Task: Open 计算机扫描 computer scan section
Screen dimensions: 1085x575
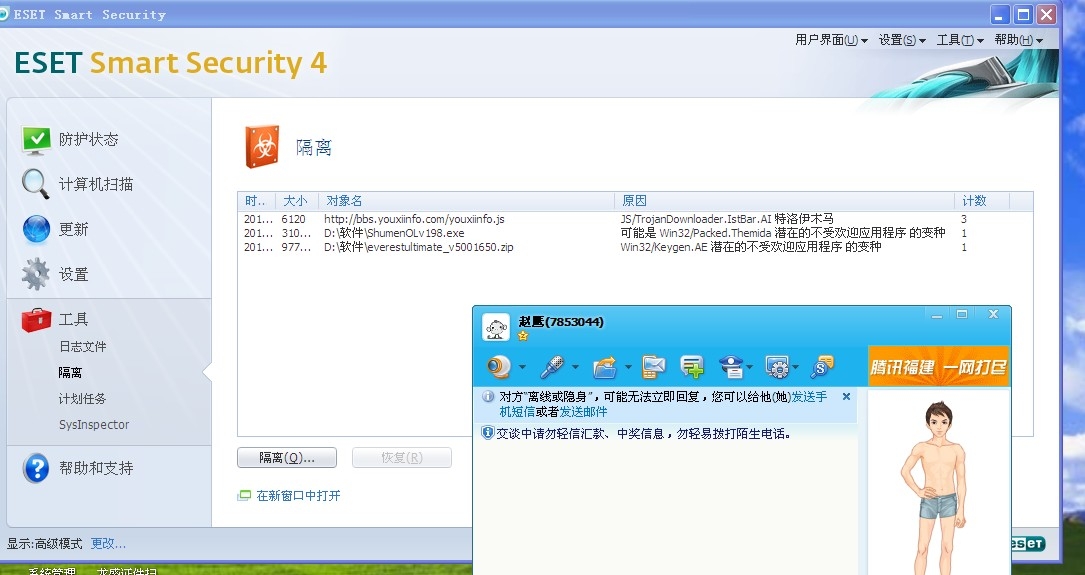Action: (76, 184)
